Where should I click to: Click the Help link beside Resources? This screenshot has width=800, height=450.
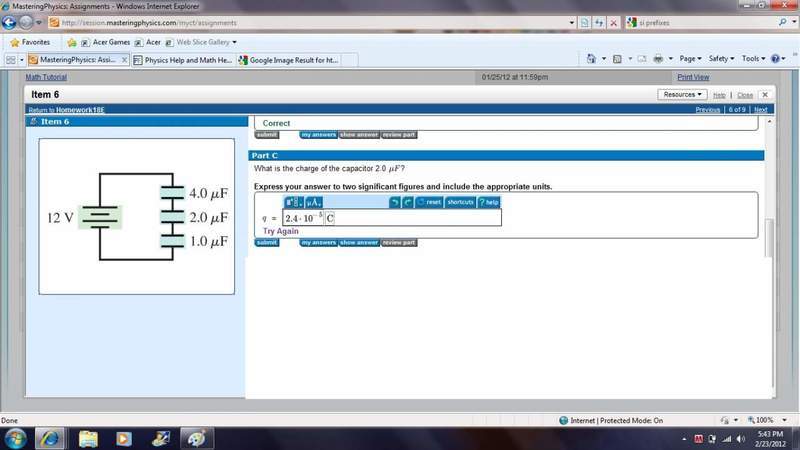pyautogui.click(x=719, y=95)
